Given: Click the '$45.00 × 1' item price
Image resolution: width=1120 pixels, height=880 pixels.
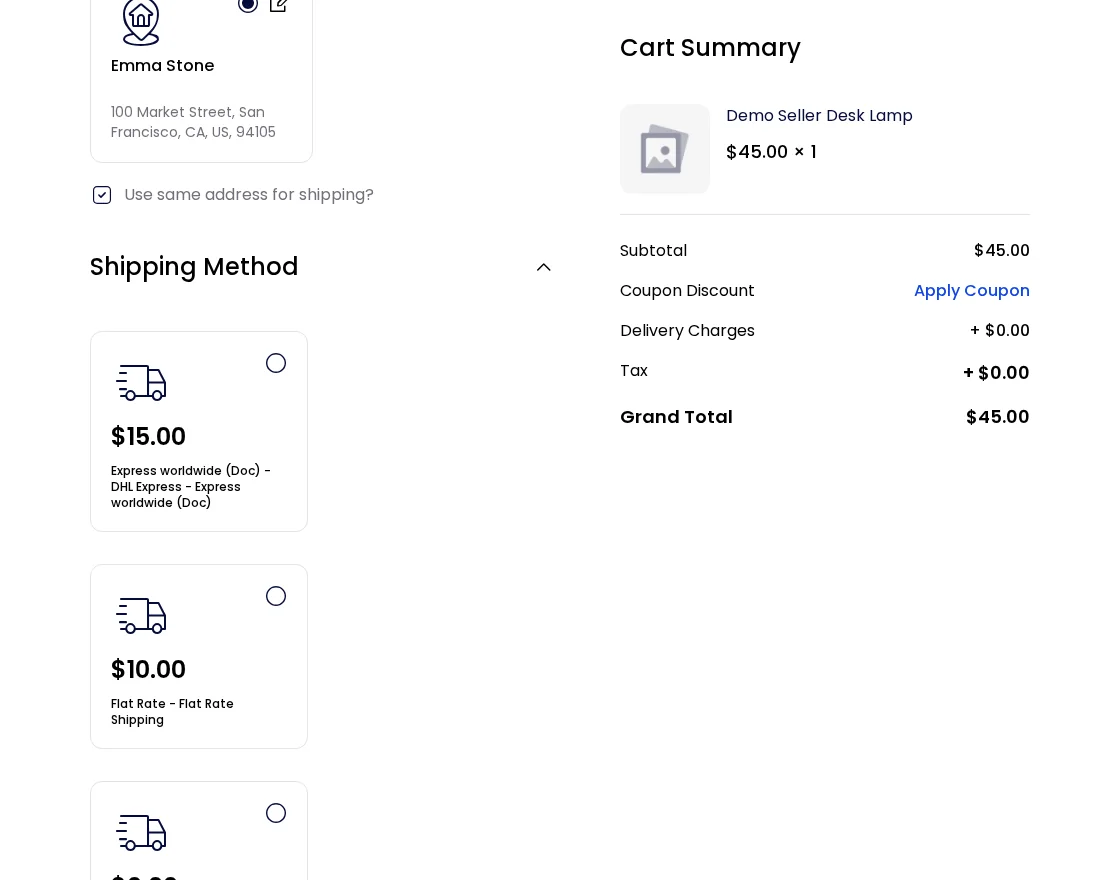Looking at the screenshot, I should [771, 152].
